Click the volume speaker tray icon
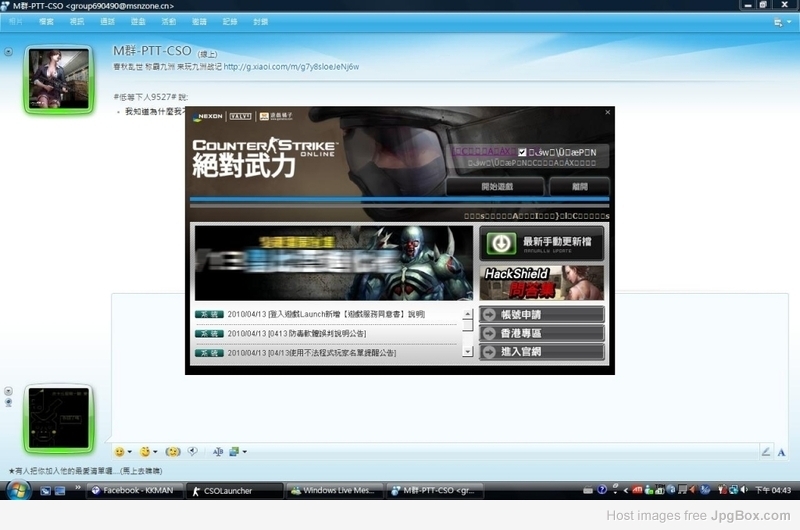The height and width of the screenshot is (530, 800). tap(745, 490)
